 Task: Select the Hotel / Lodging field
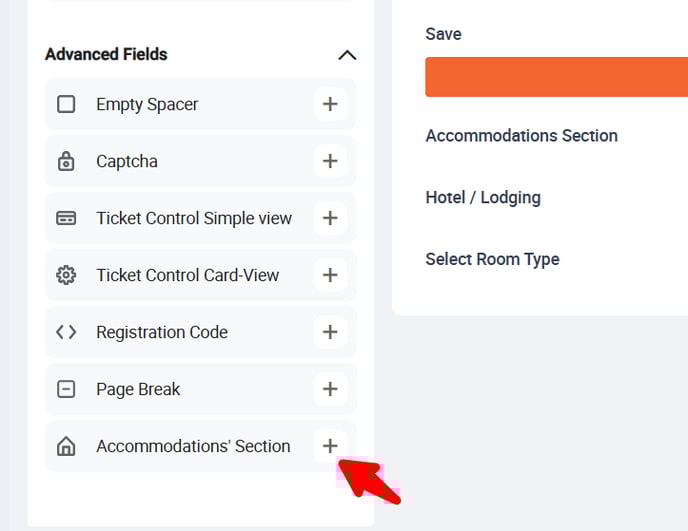coord(483,197)
